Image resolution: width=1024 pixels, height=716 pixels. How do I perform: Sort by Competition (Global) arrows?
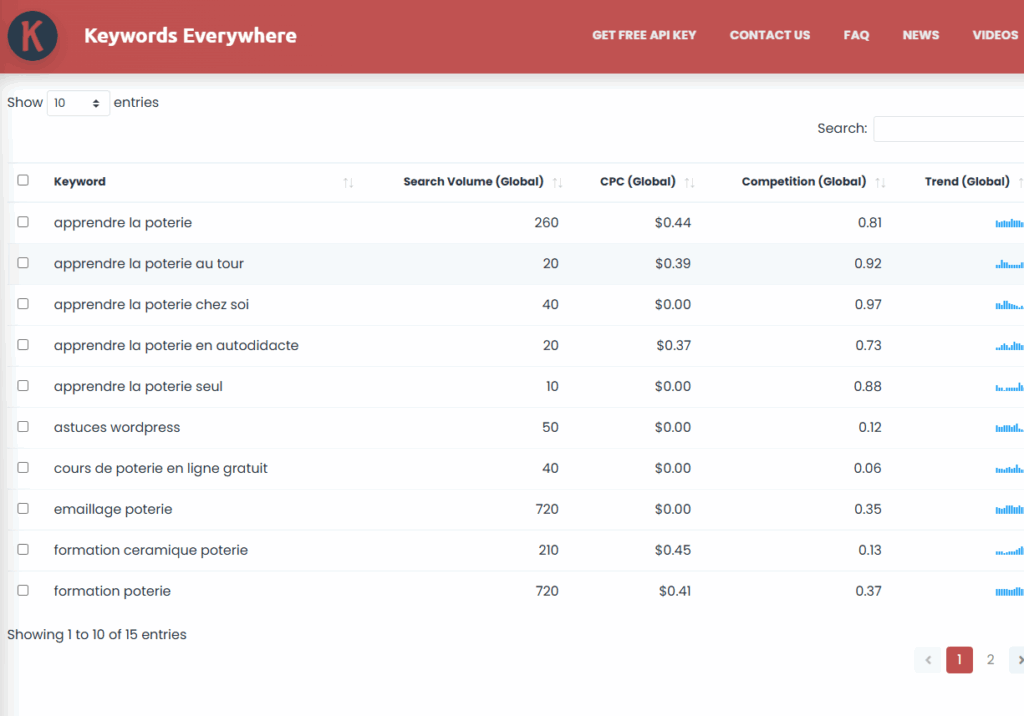pos(880,183)
